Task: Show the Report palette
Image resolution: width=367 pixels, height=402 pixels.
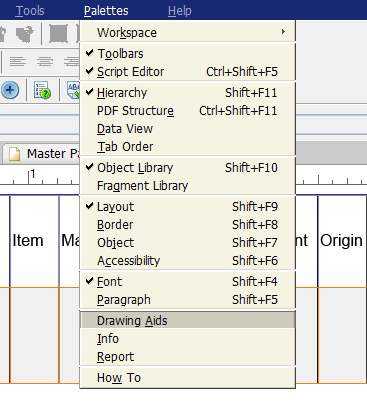Action: coord(187,357)
